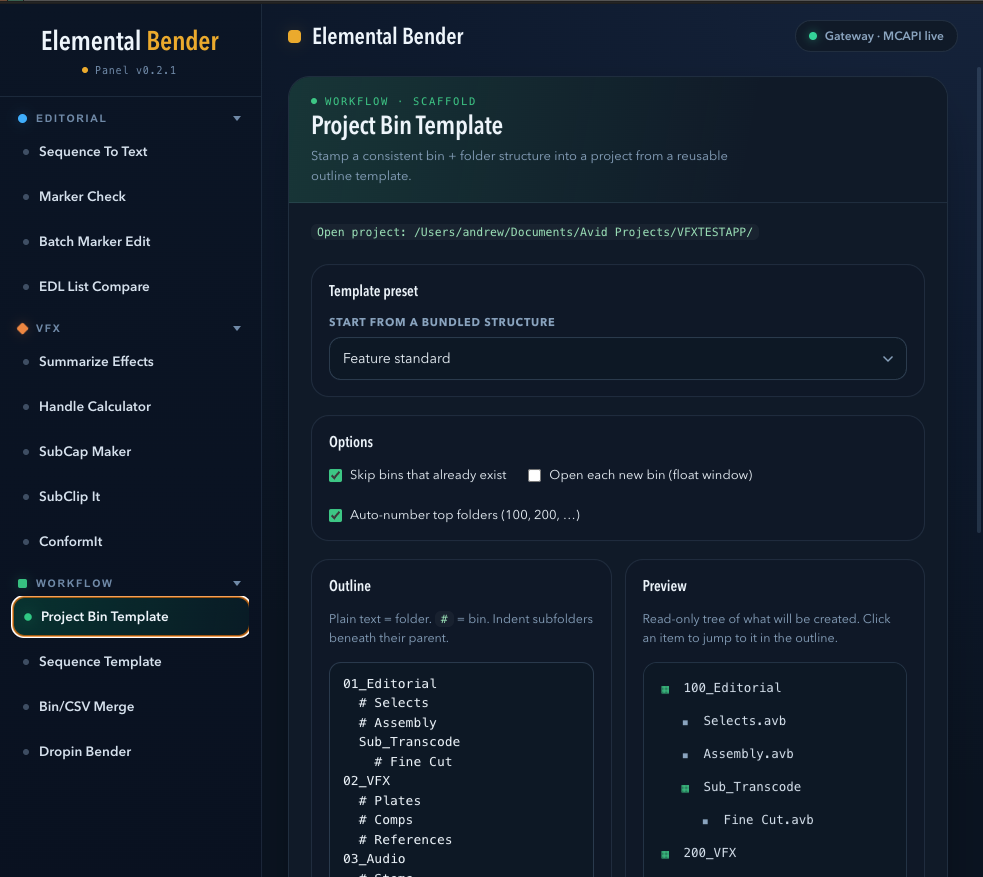Image resolution: width=983 pixels, height=877 pixels.
Task: Open Sequence To Text tool
Action: [x=93, y=152]
